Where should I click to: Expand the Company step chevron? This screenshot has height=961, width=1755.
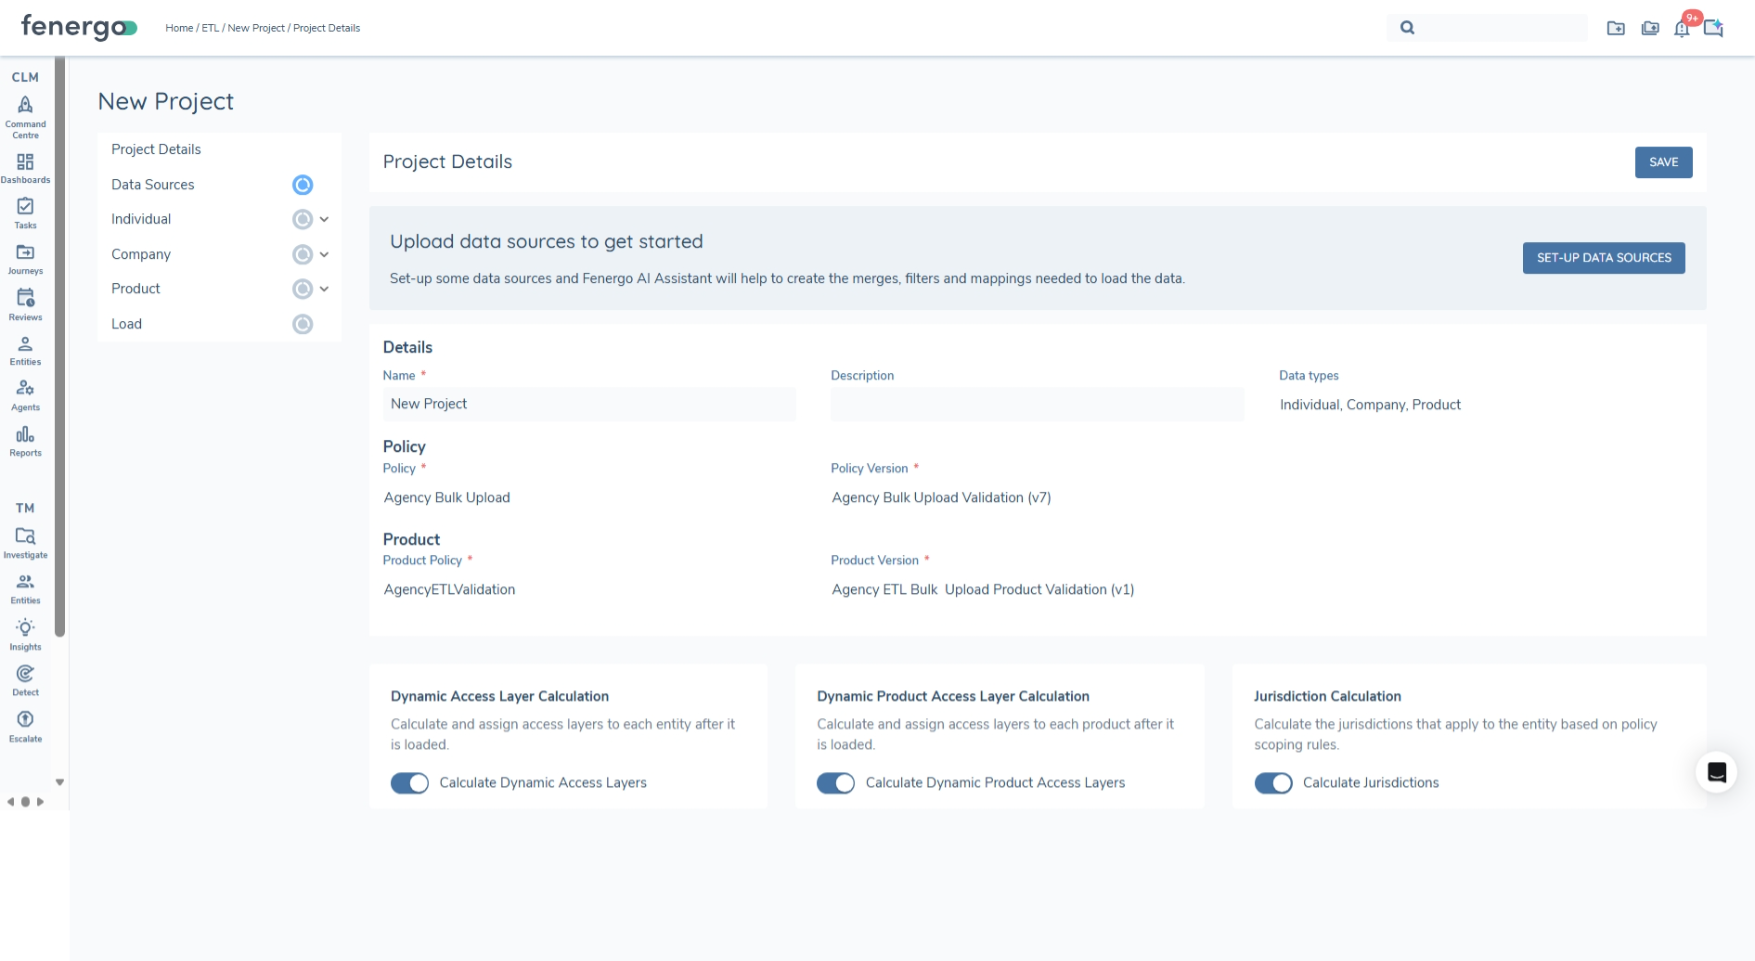pos(324,255)
